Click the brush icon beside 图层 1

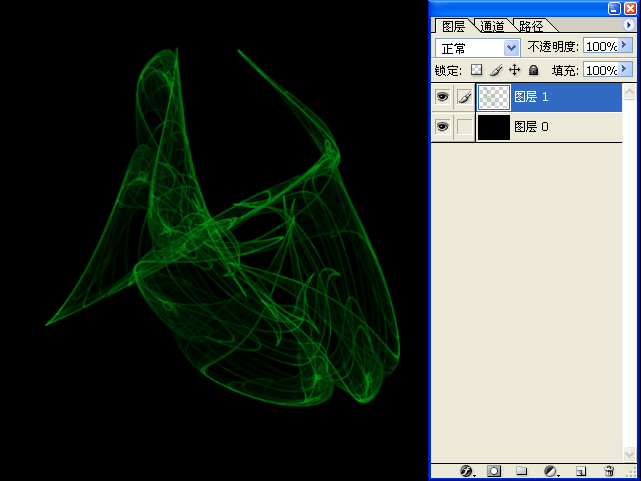(x=464, y=97)
